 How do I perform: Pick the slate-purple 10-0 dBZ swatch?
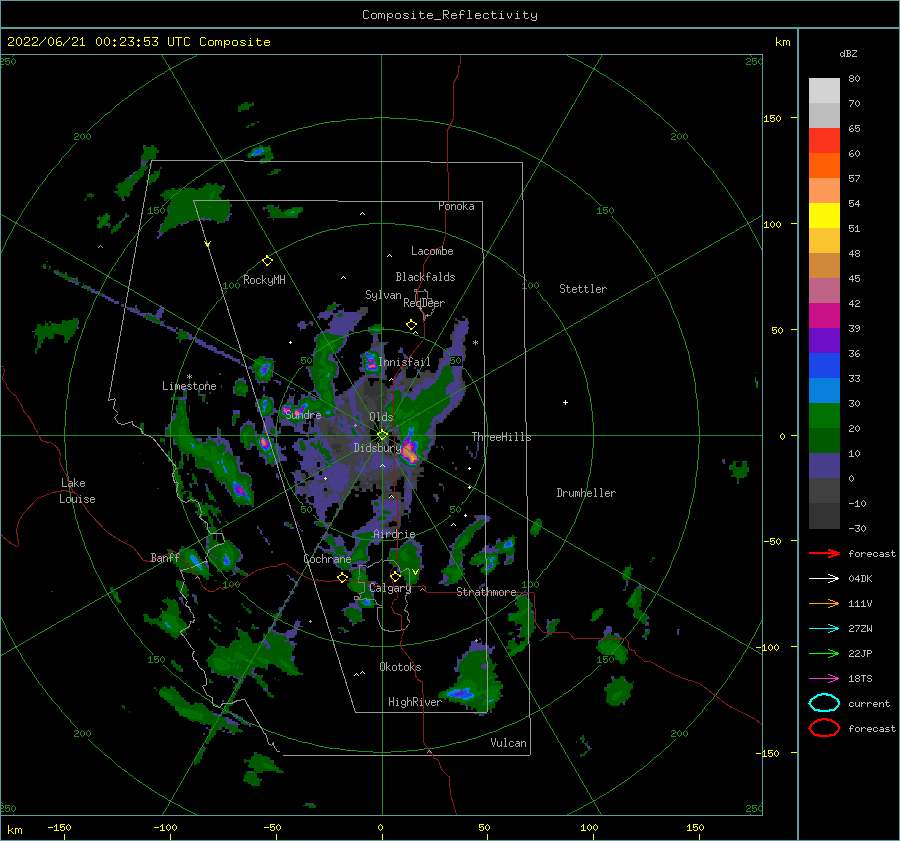[x=824, y=466]
